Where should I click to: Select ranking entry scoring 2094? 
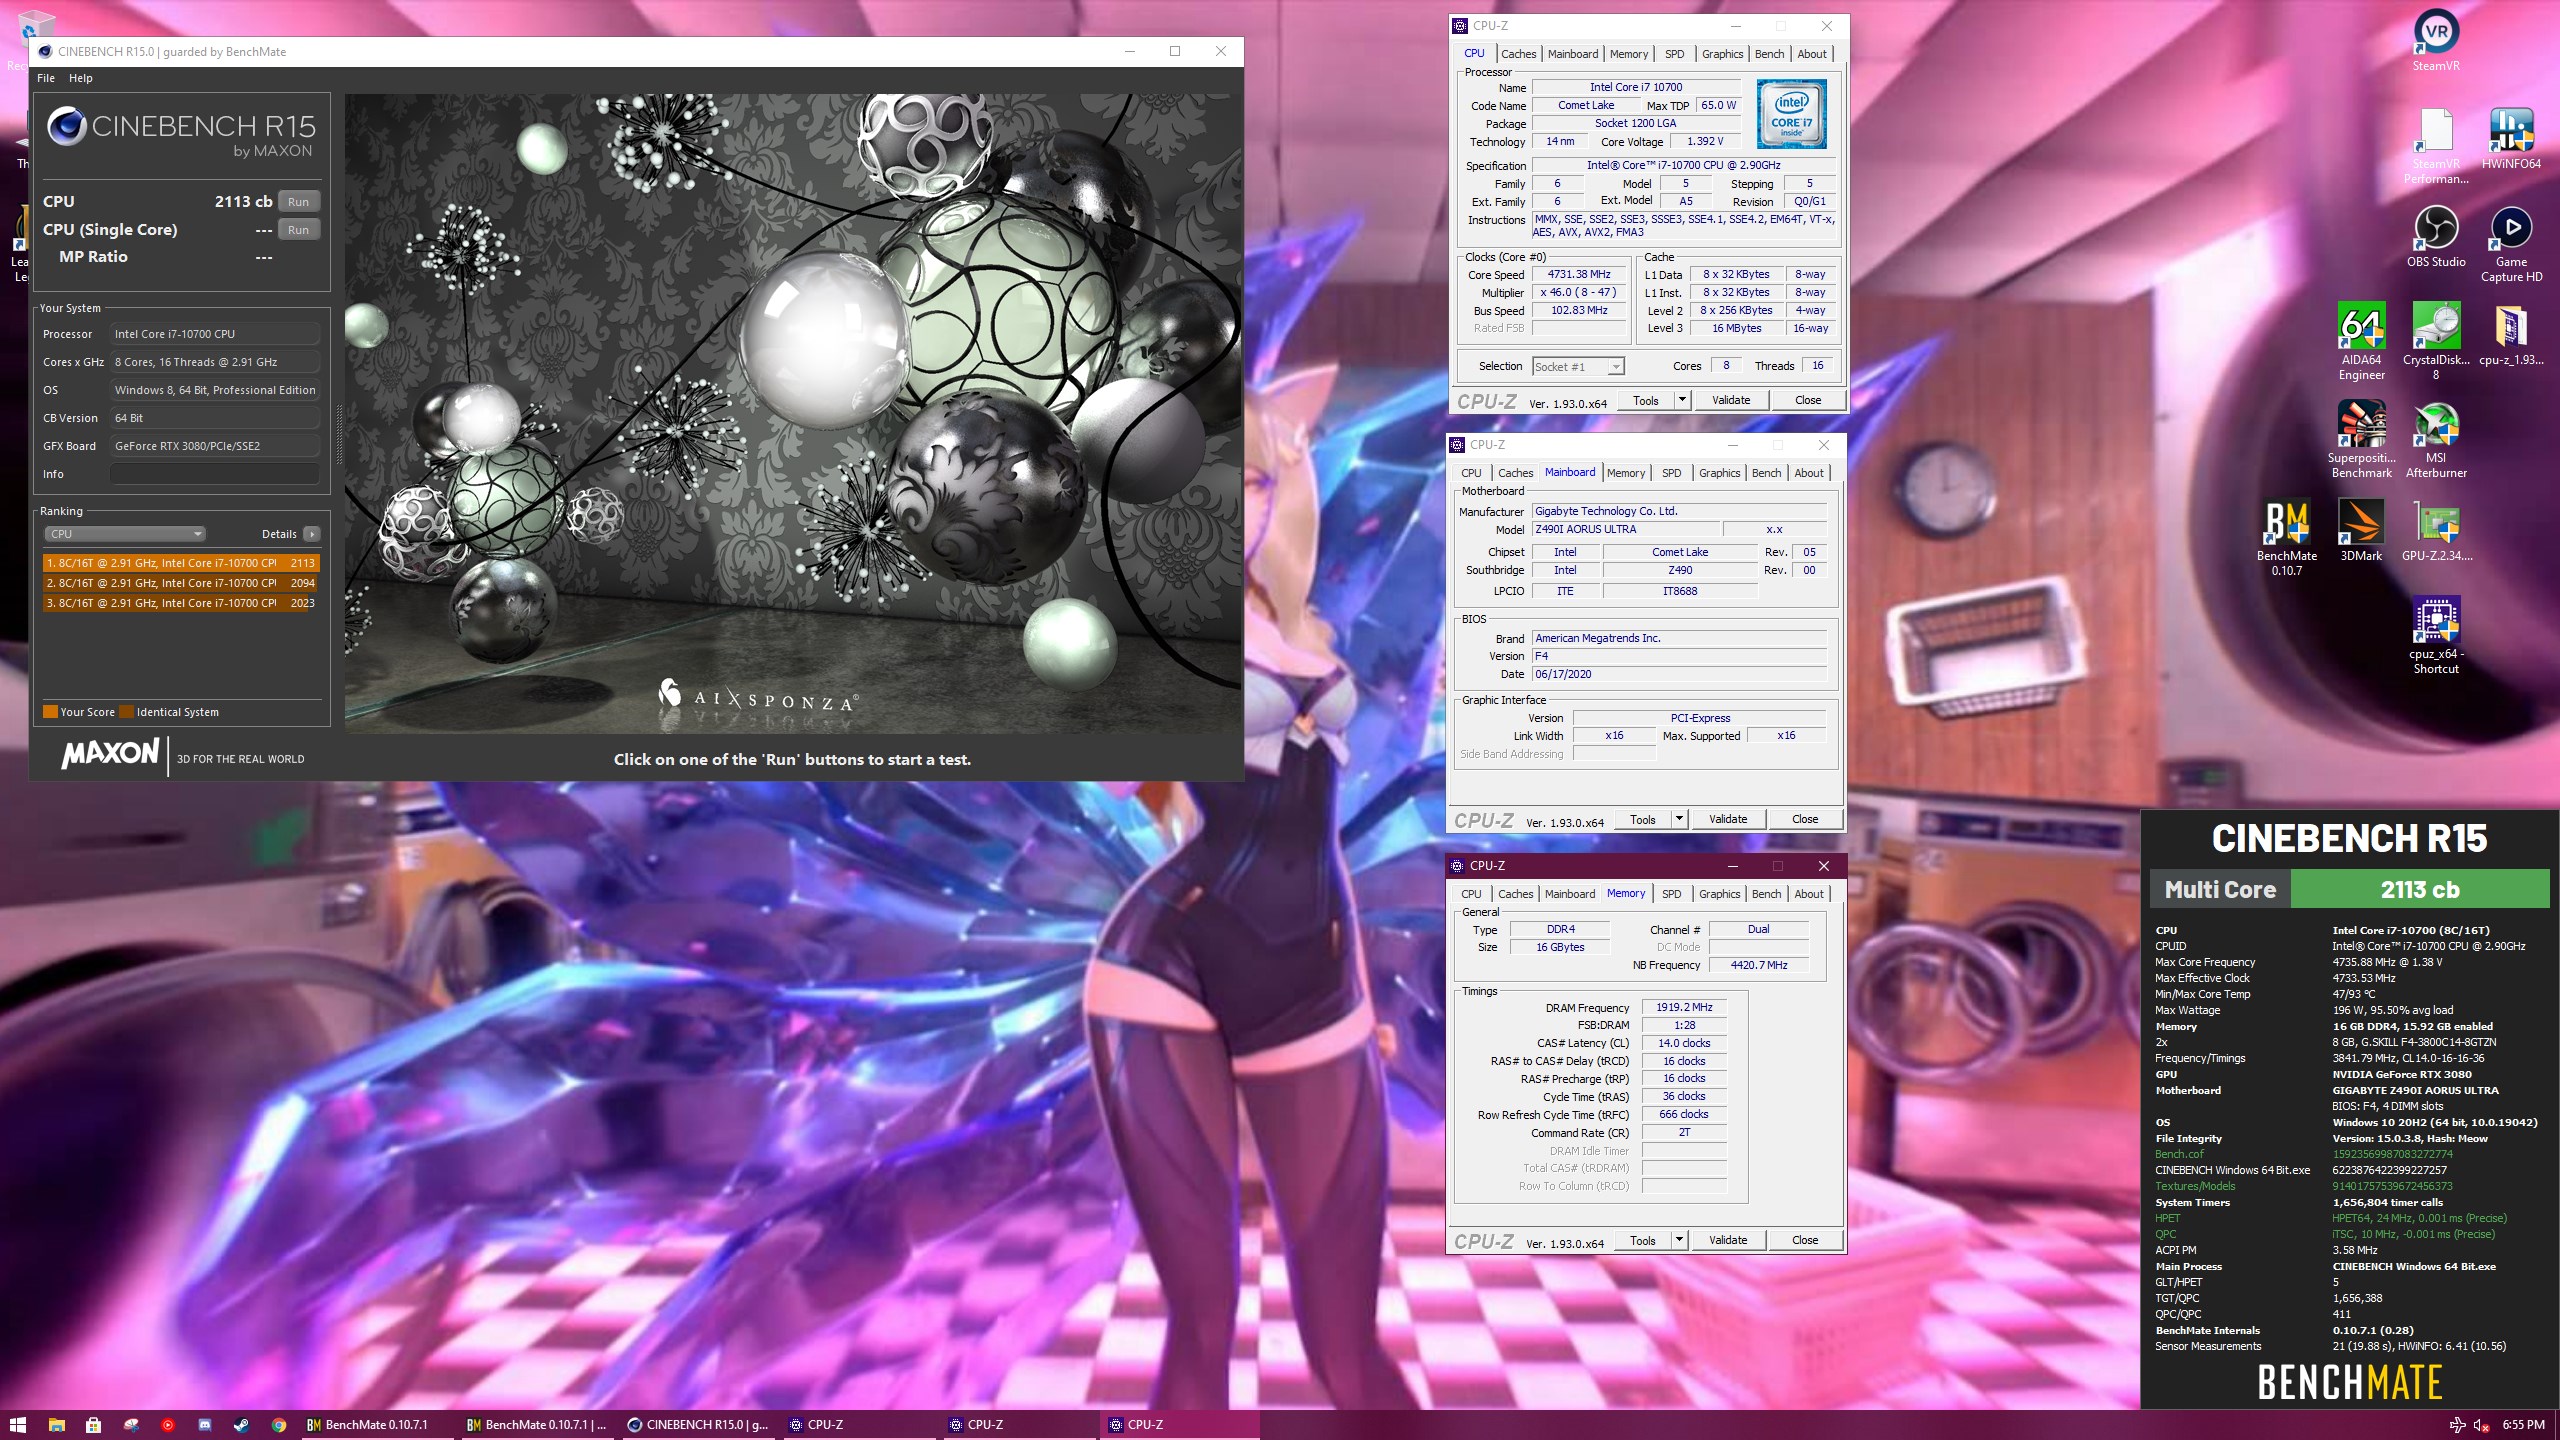tap(180, 583)
